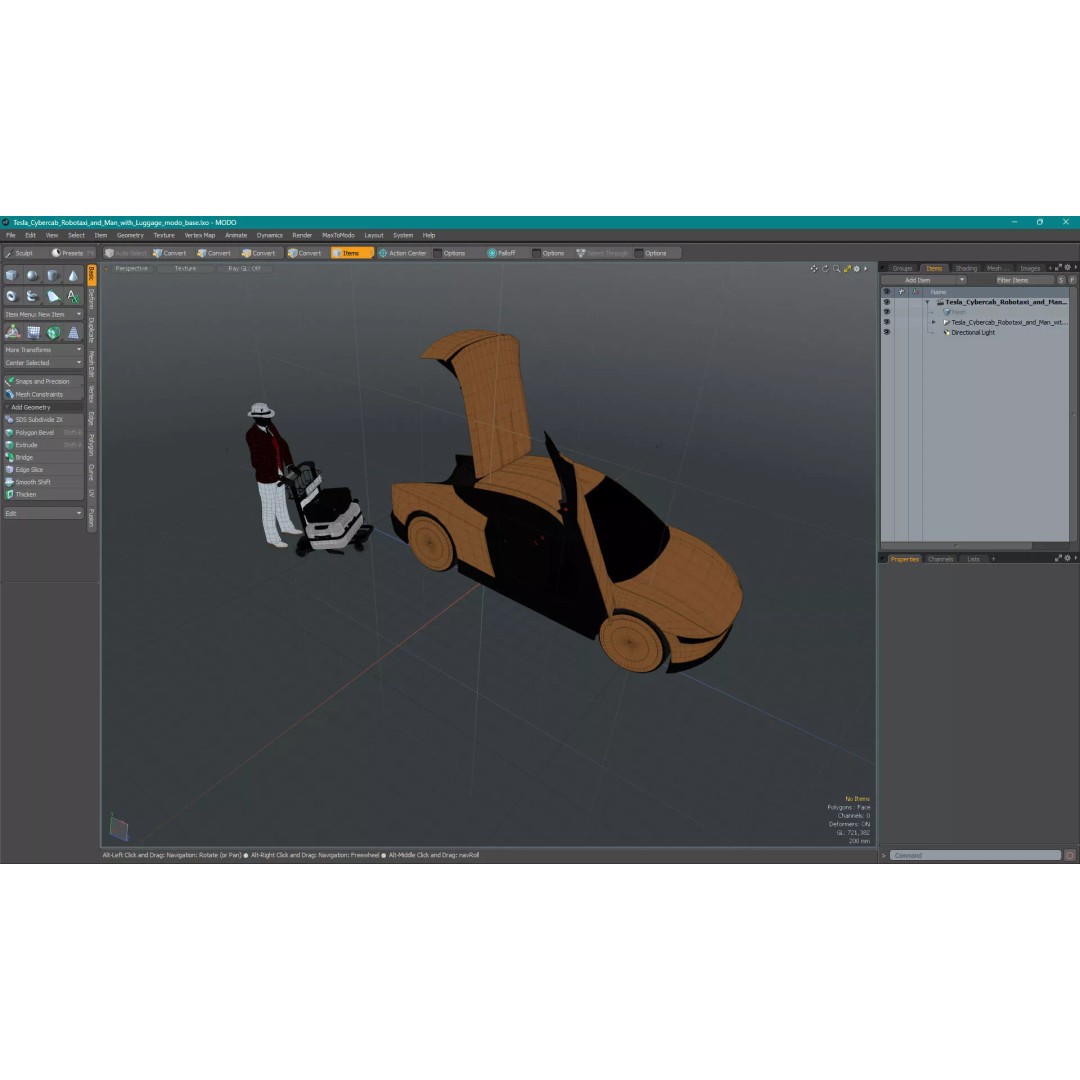Select the Cube primitive tool

tap(12, 276)
